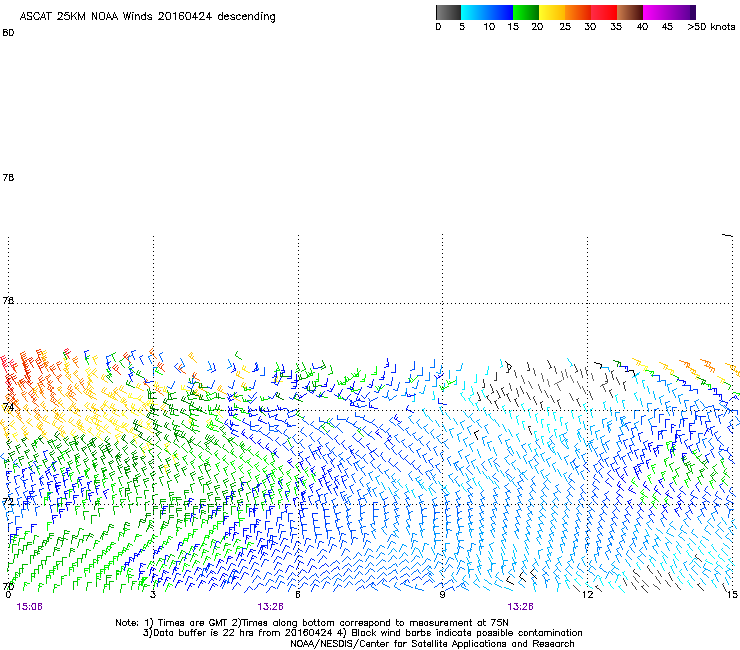The height and width of the screenshot is (650, 740).
Task: Click the note 'Times are GMT' line
Action: [312, 623]
